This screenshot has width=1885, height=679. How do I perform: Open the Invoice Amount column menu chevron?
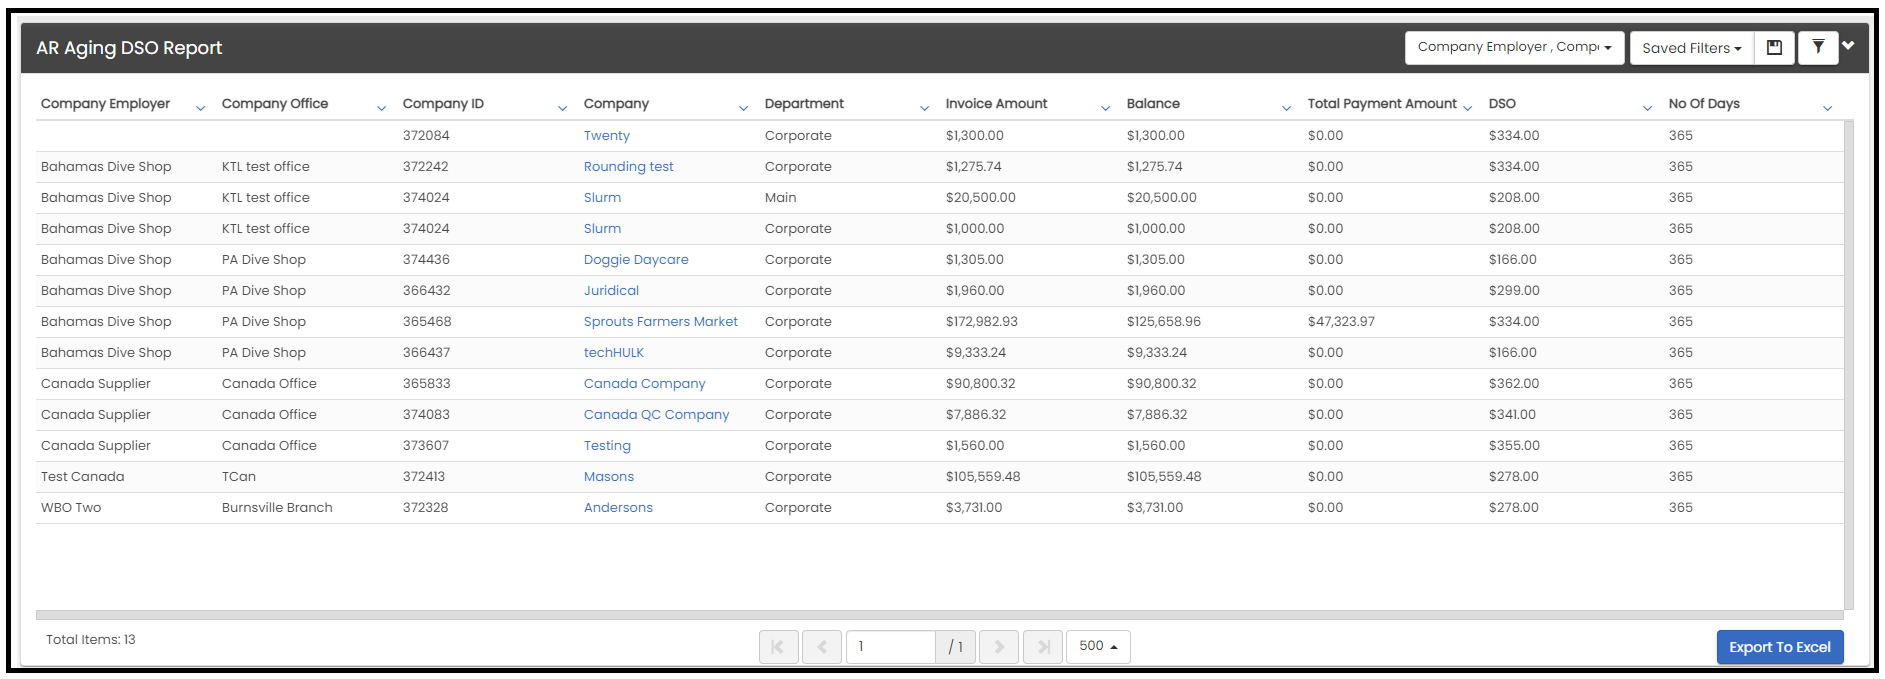[1105, 108]
